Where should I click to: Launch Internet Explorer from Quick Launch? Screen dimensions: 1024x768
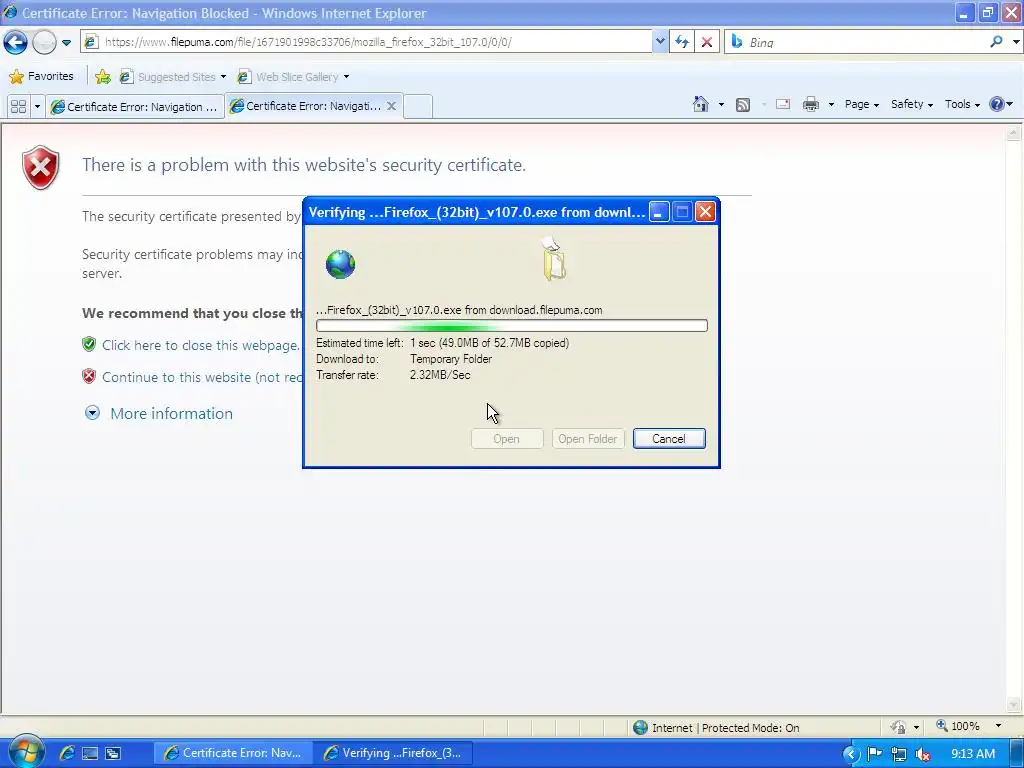(67, 753)
